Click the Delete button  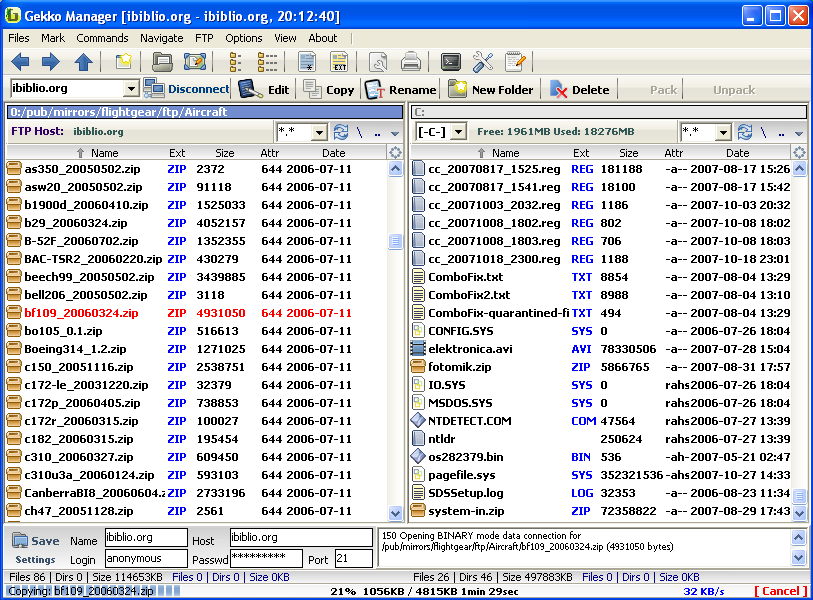point(580,90)
